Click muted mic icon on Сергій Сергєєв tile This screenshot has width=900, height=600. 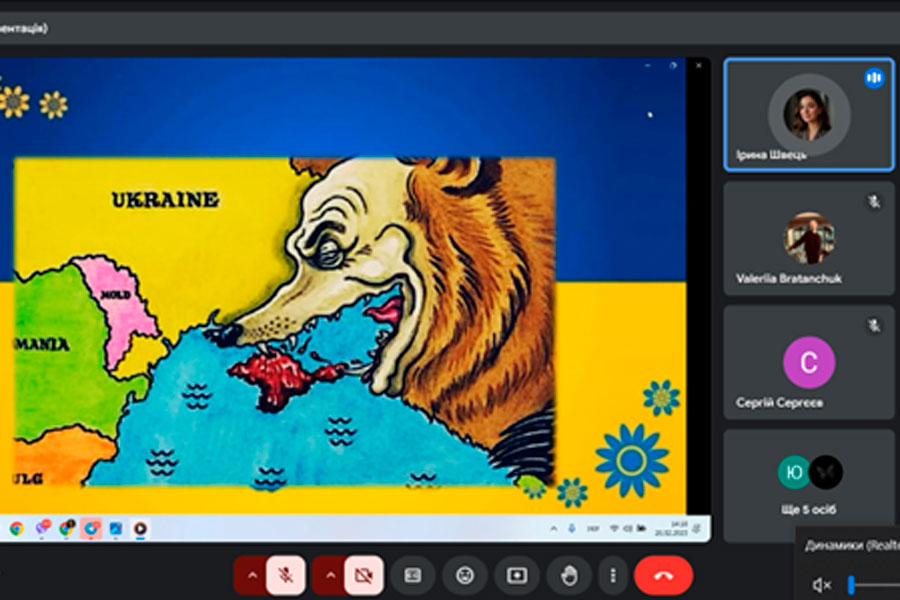874,326
